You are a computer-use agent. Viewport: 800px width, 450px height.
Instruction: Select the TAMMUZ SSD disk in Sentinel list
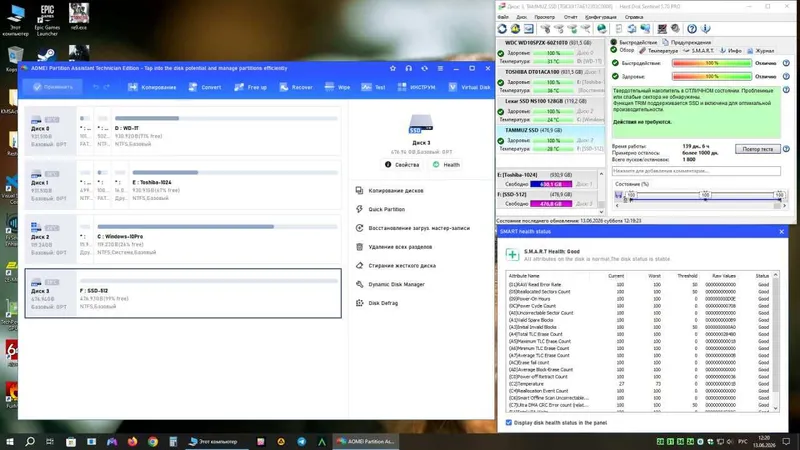coord(551,139)
